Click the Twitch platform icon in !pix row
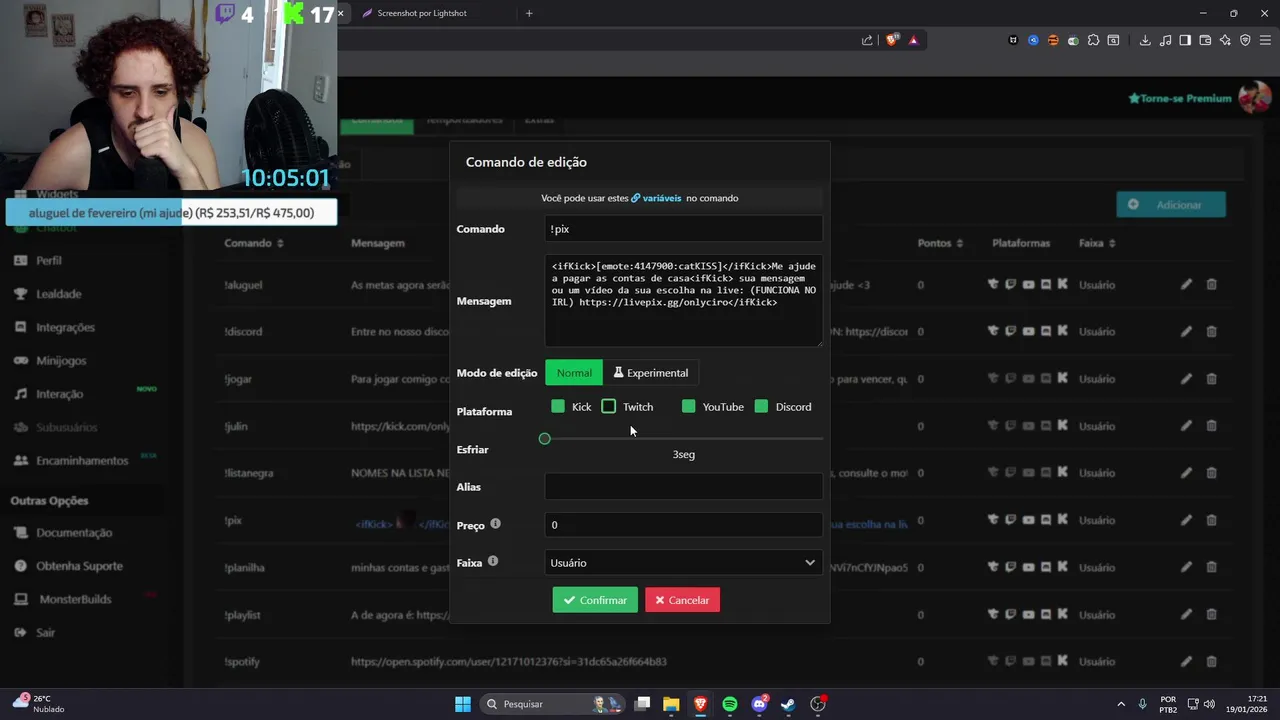This screenshot has height=720, width=1280. pyautogui.click(x=1010, y=520)
